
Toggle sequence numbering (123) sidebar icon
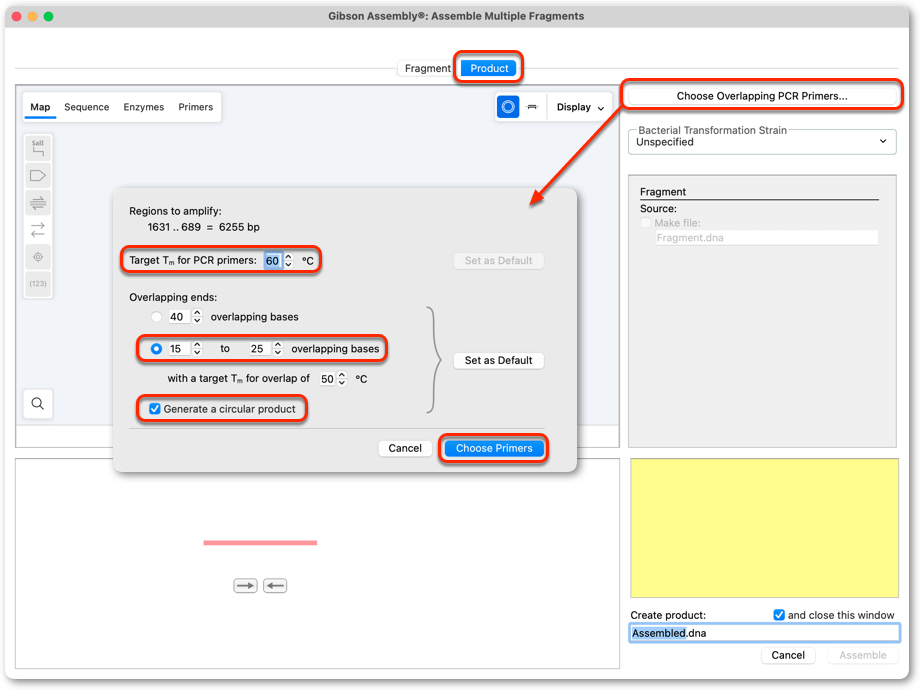pyautogui.click(x=38, y=284)
